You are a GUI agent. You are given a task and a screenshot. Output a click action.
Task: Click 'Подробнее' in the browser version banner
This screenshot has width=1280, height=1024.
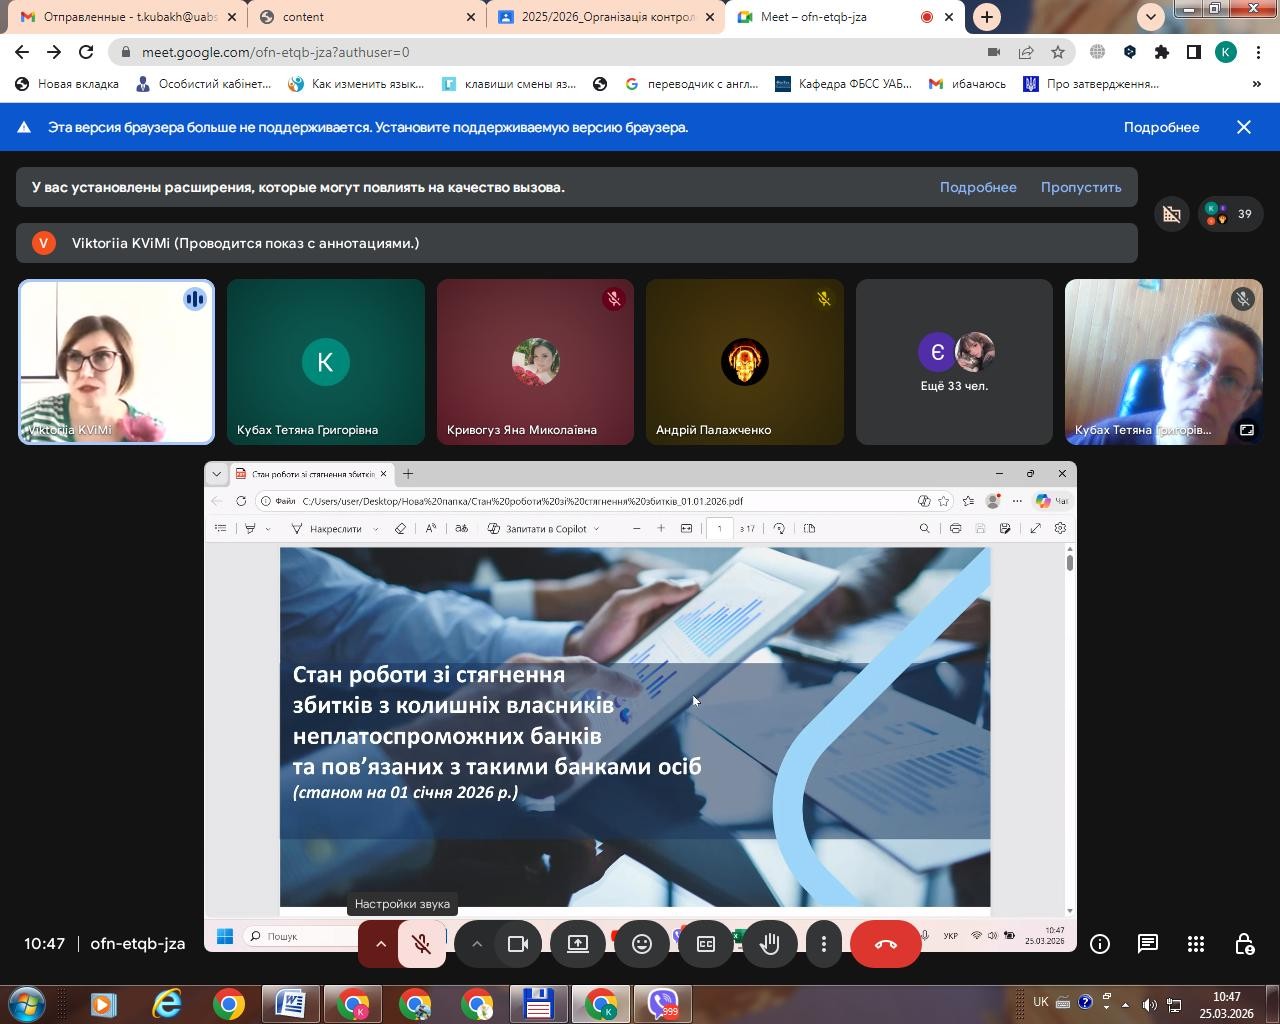[x=1161, y=127]
